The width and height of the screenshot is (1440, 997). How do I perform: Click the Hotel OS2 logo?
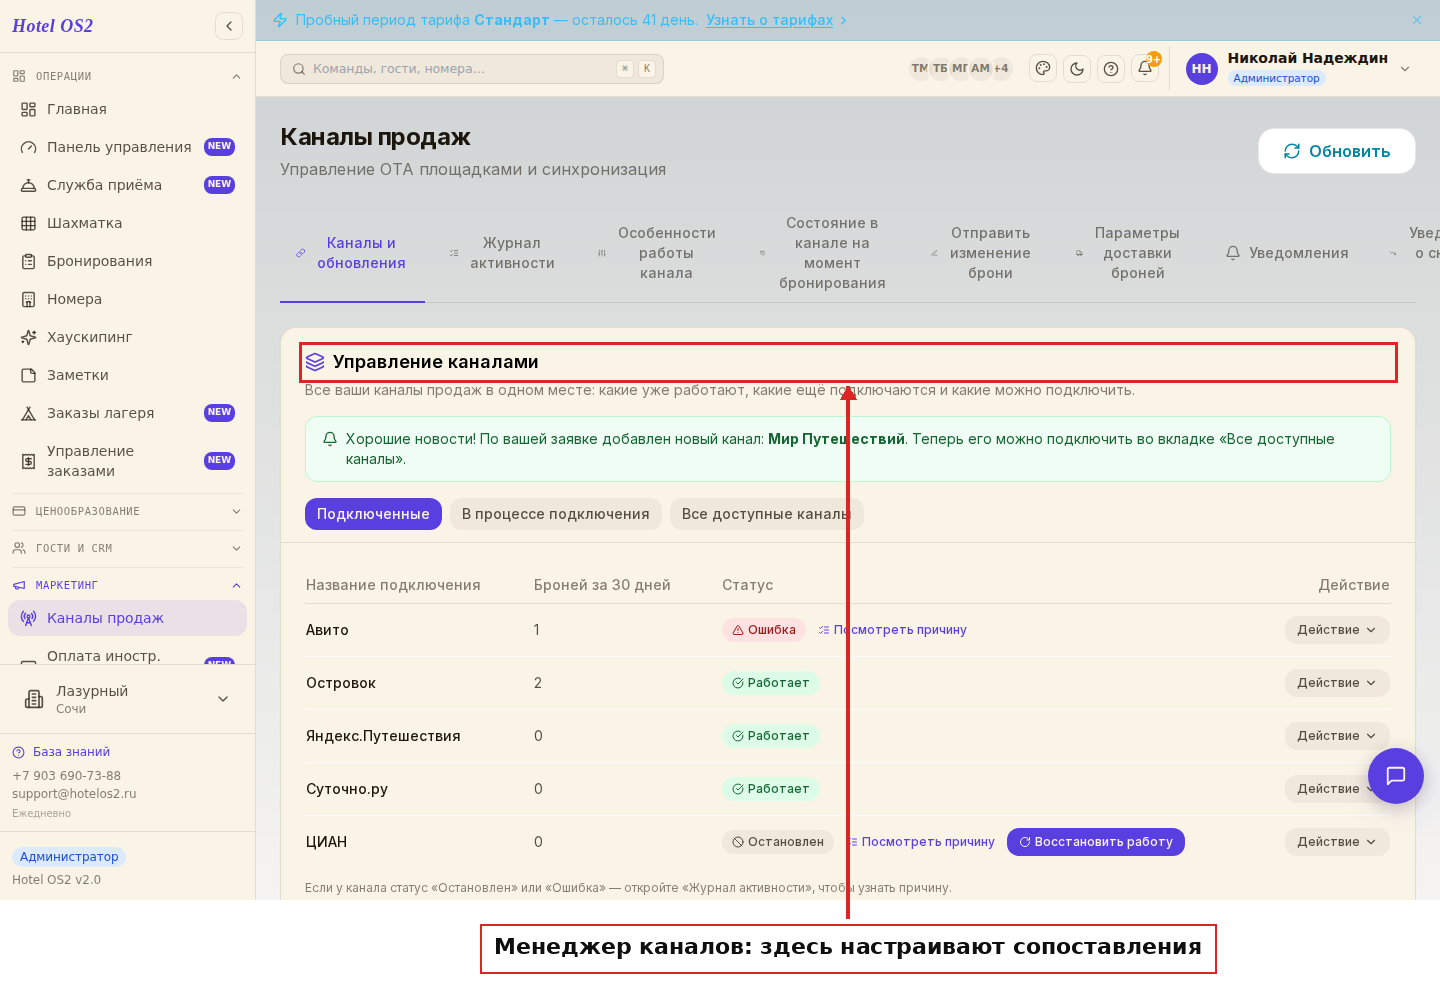click(x=52, y=26)
